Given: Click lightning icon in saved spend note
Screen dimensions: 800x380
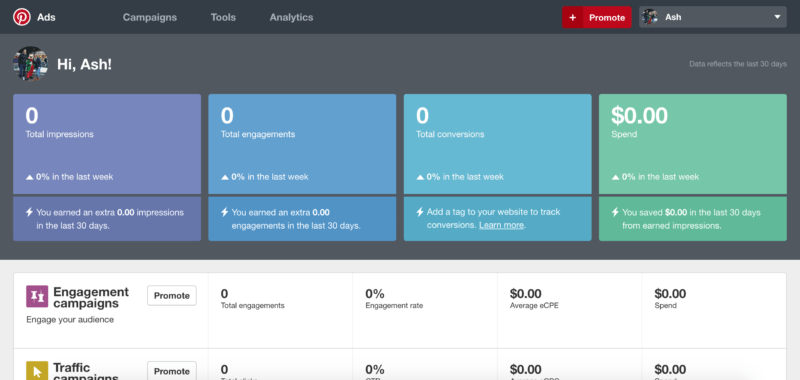Looking at the screenshot, I should click(x=615, y=212).
